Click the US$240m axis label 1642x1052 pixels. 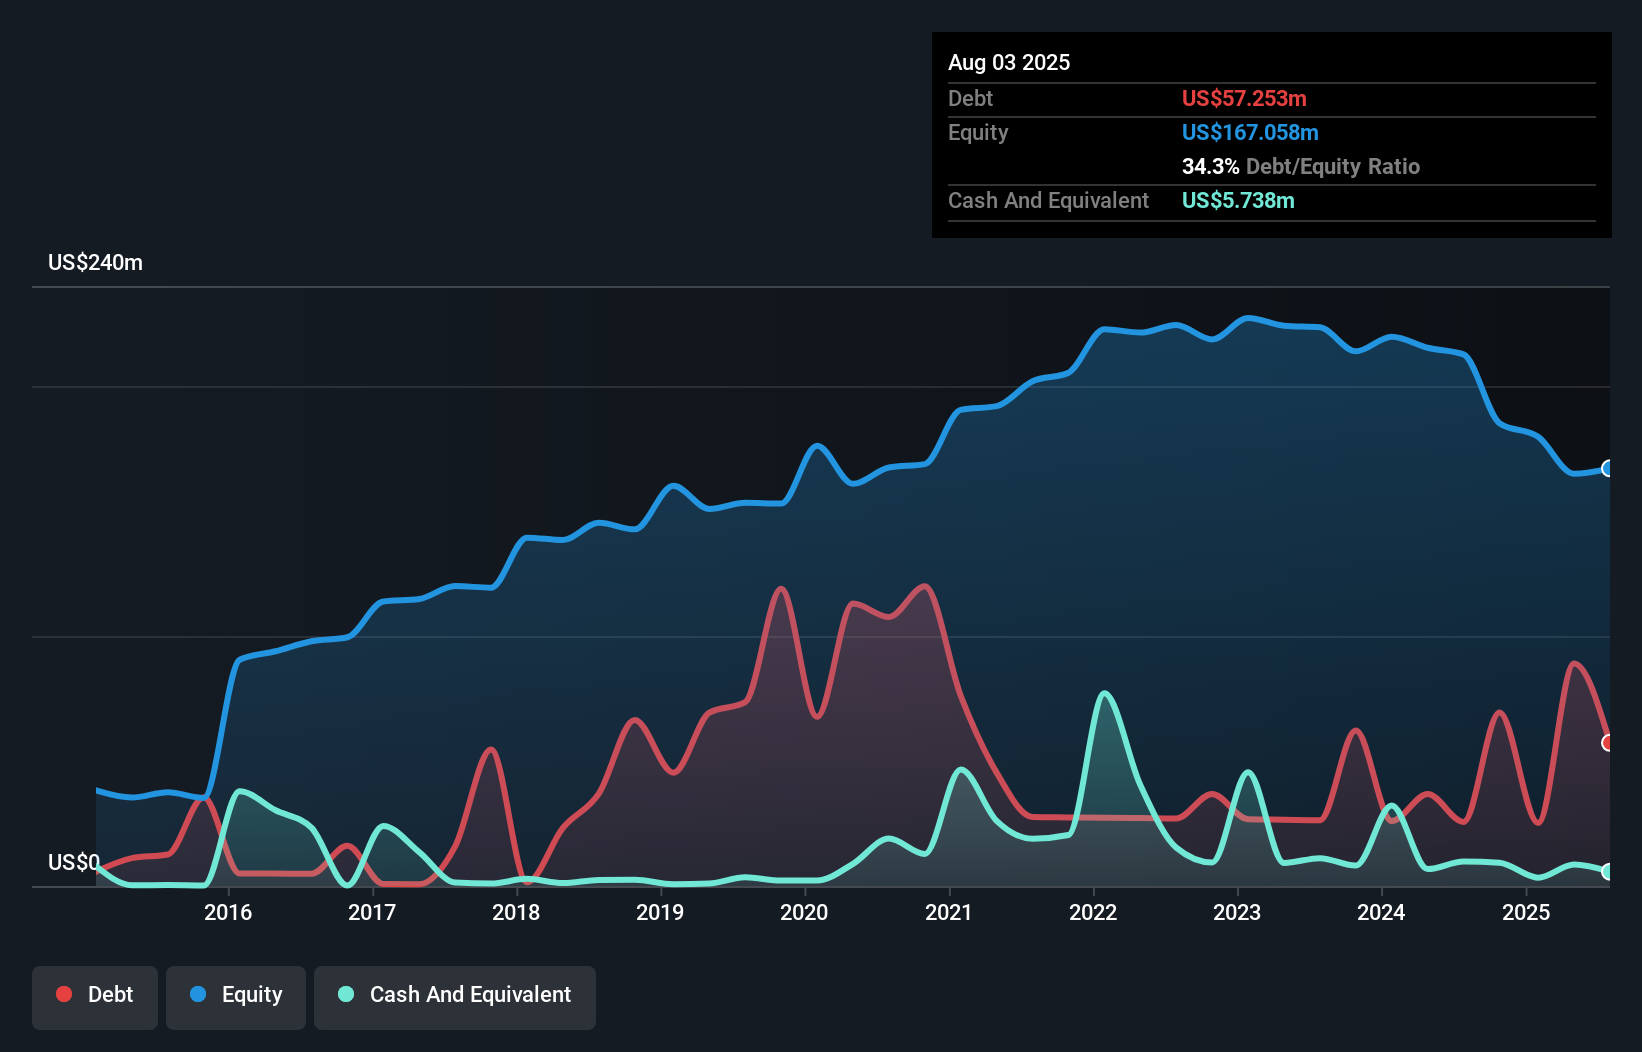tap(95, 262)
